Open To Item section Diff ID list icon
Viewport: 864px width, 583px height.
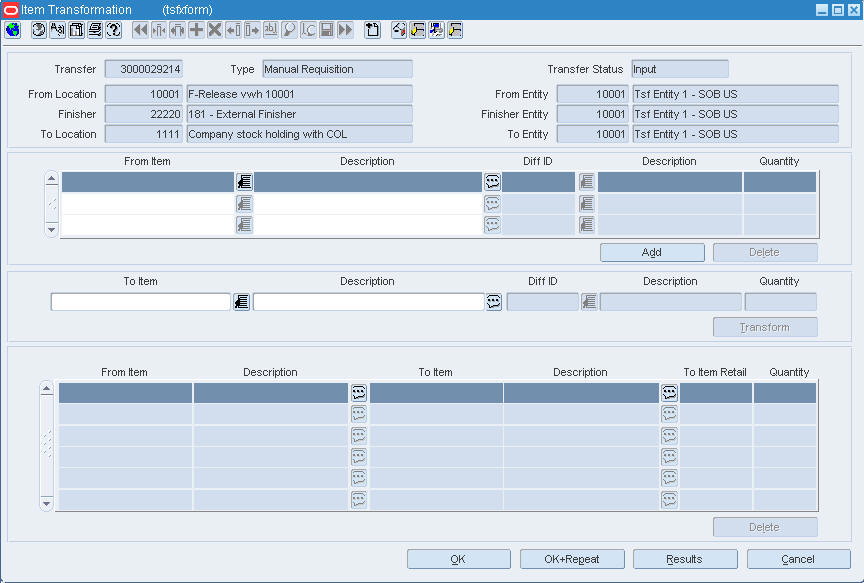(x=589, y=302)
